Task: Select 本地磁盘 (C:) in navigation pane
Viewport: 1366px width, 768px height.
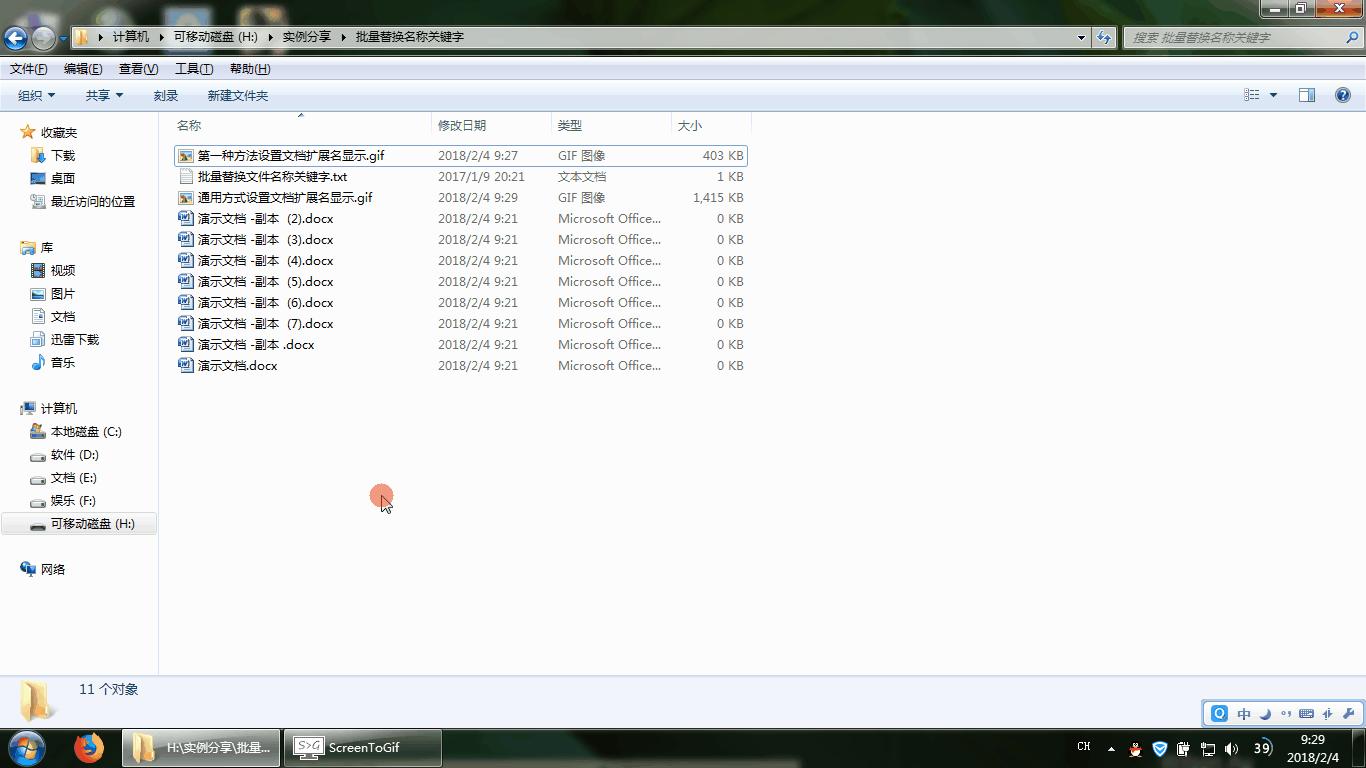Action: tap(86, 432)
